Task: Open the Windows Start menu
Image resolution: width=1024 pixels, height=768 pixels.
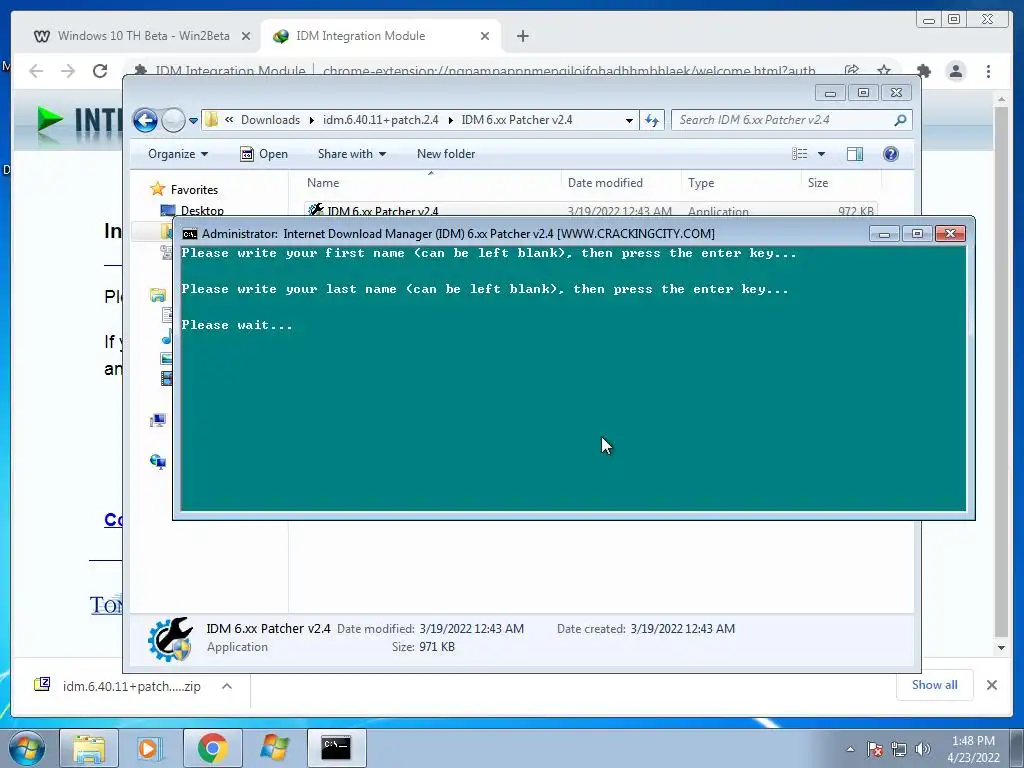Action: (27, 748)
